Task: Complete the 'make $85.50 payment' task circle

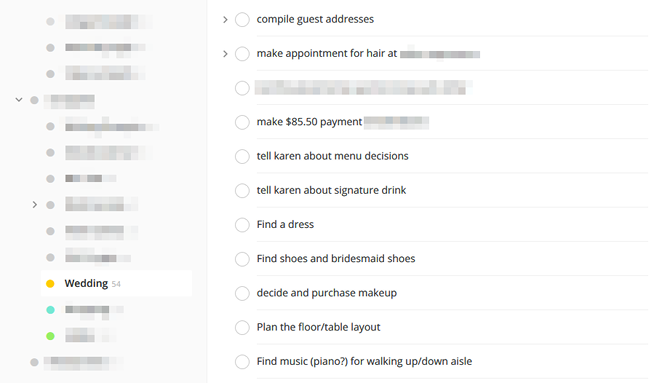Action: click(242, 122)
